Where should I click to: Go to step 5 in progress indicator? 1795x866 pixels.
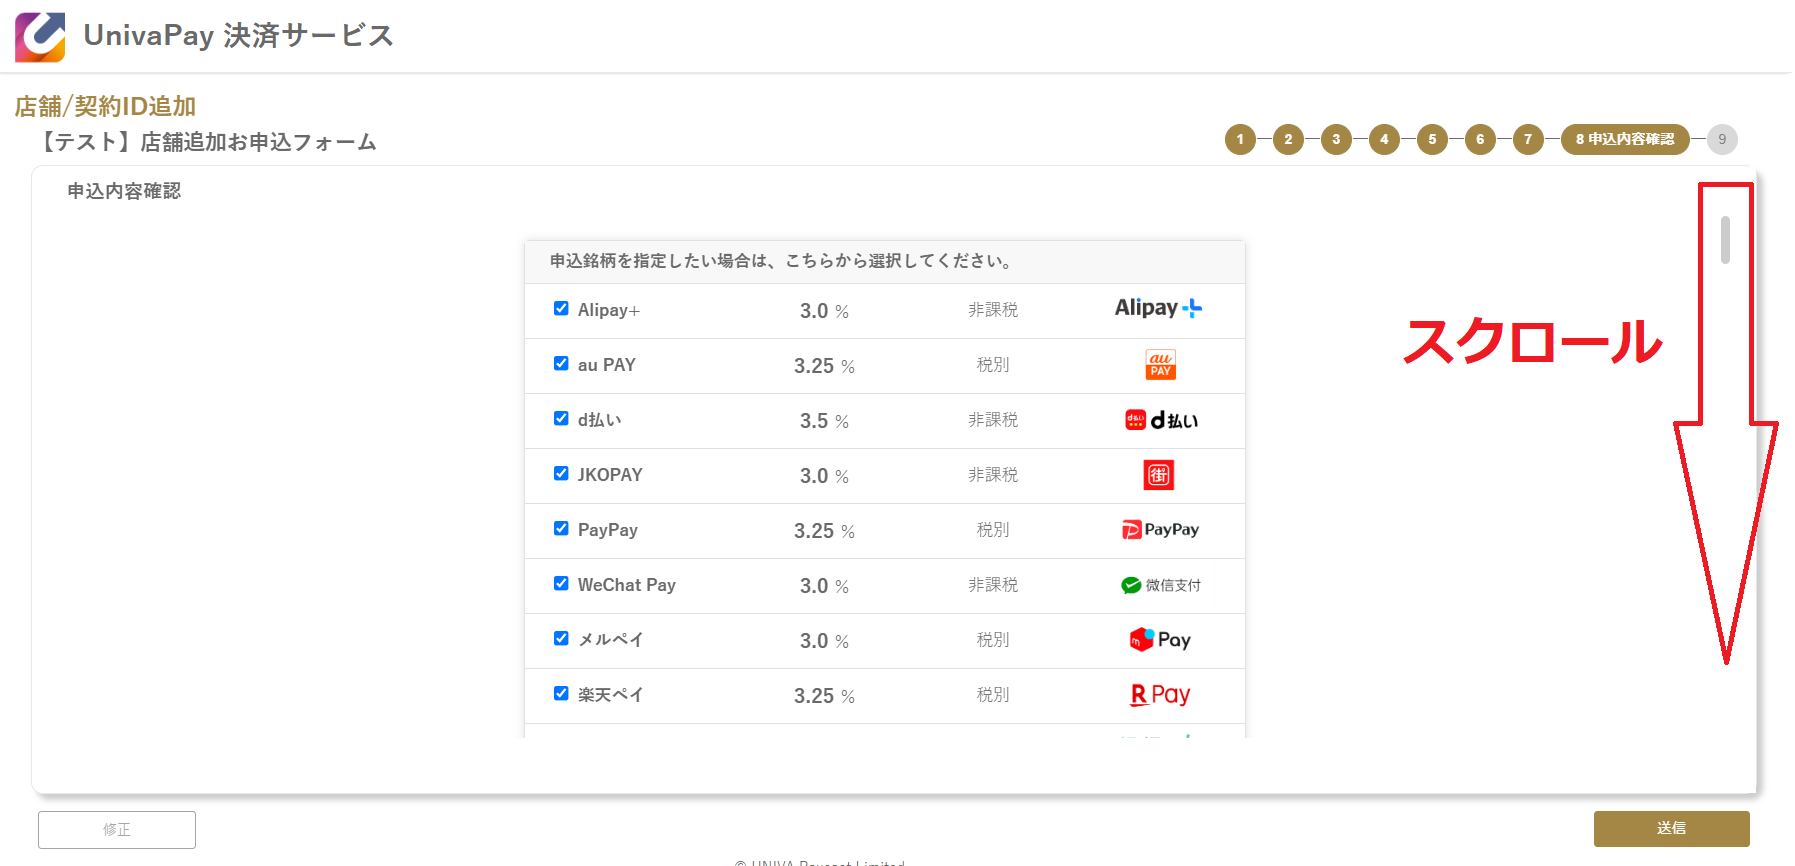(1432, 139)
